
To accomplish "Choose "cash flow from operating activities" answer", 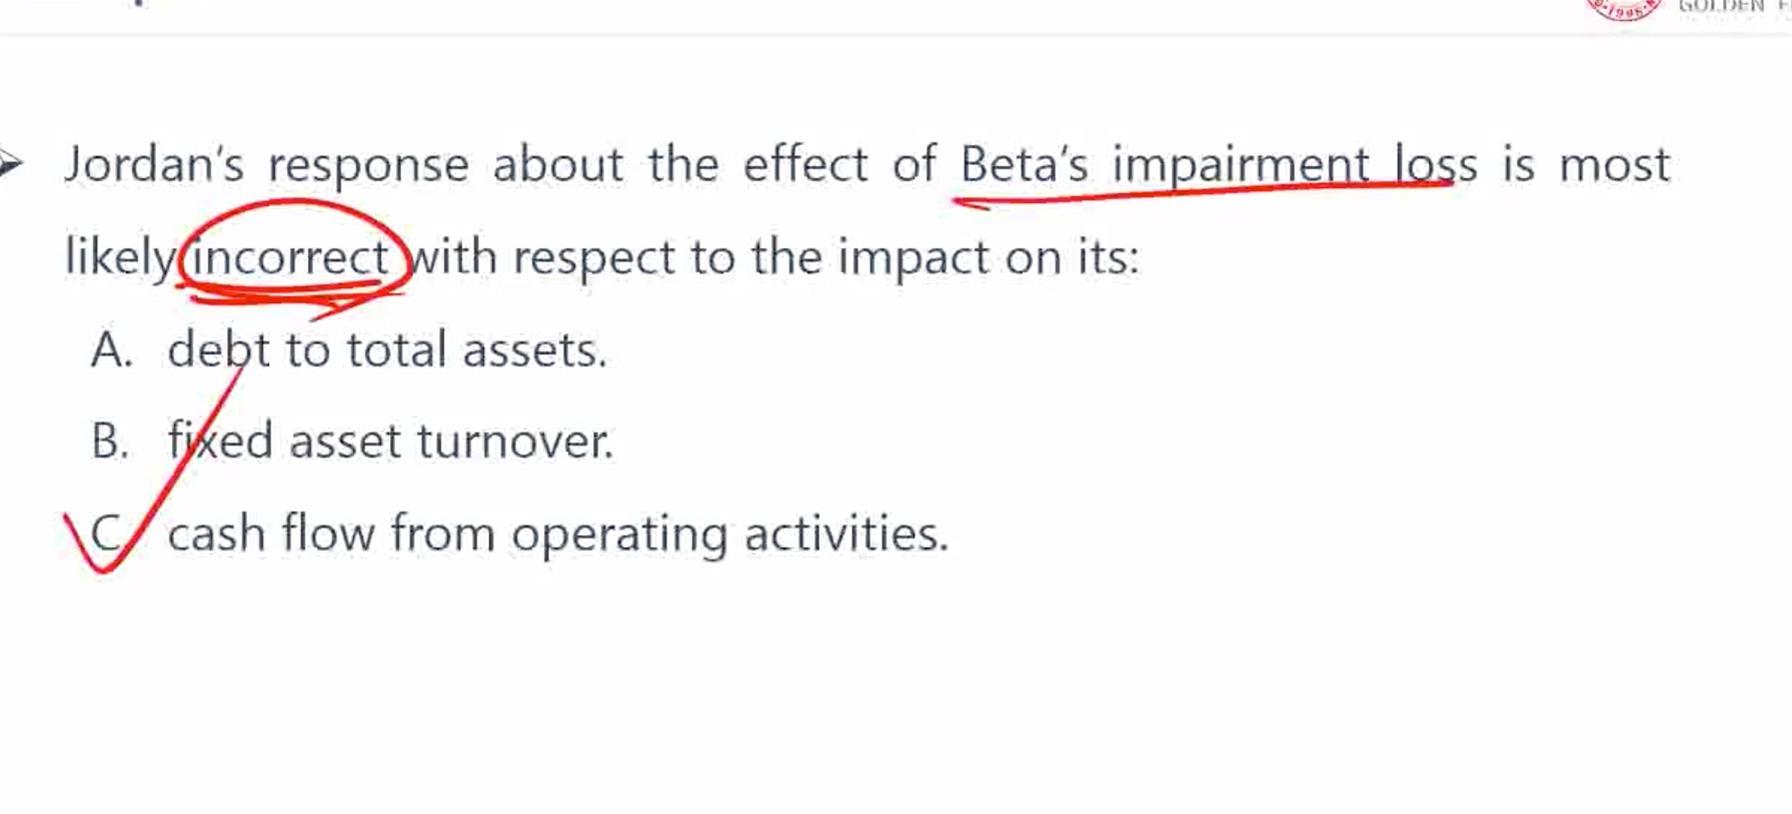I will (x=557, y=533).
